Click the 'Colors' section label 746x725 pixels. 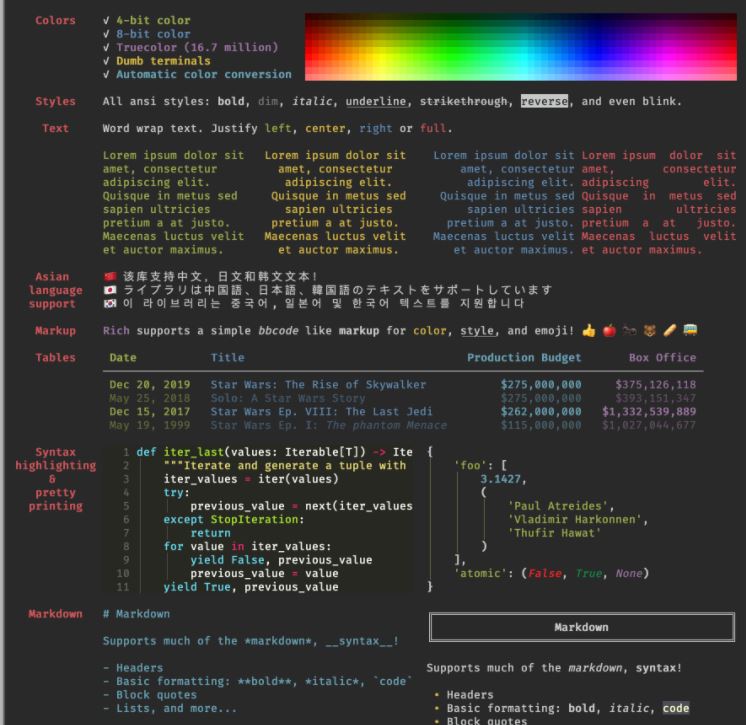55,20
